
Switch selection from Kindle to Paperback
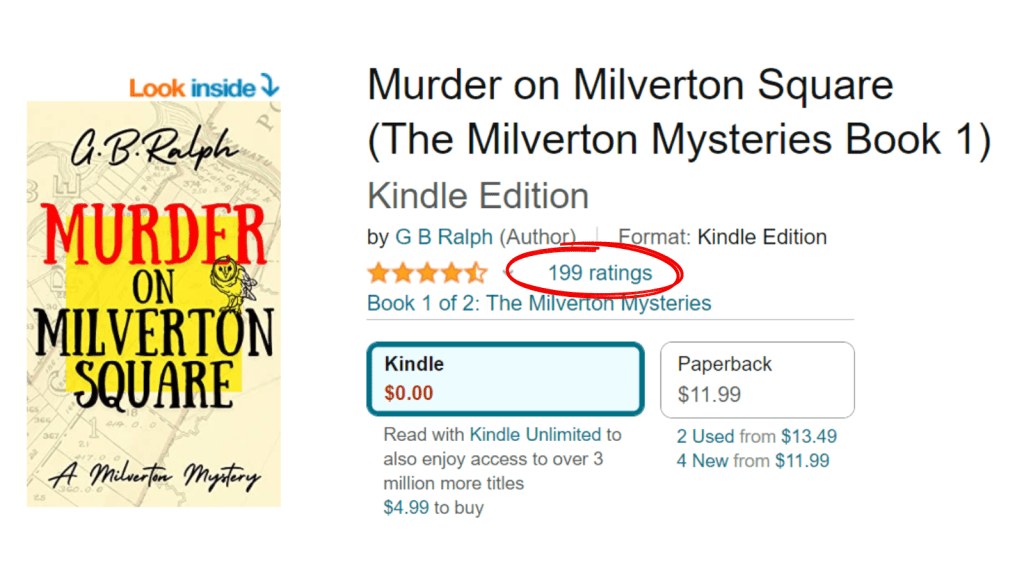click(x=757, y=379)
